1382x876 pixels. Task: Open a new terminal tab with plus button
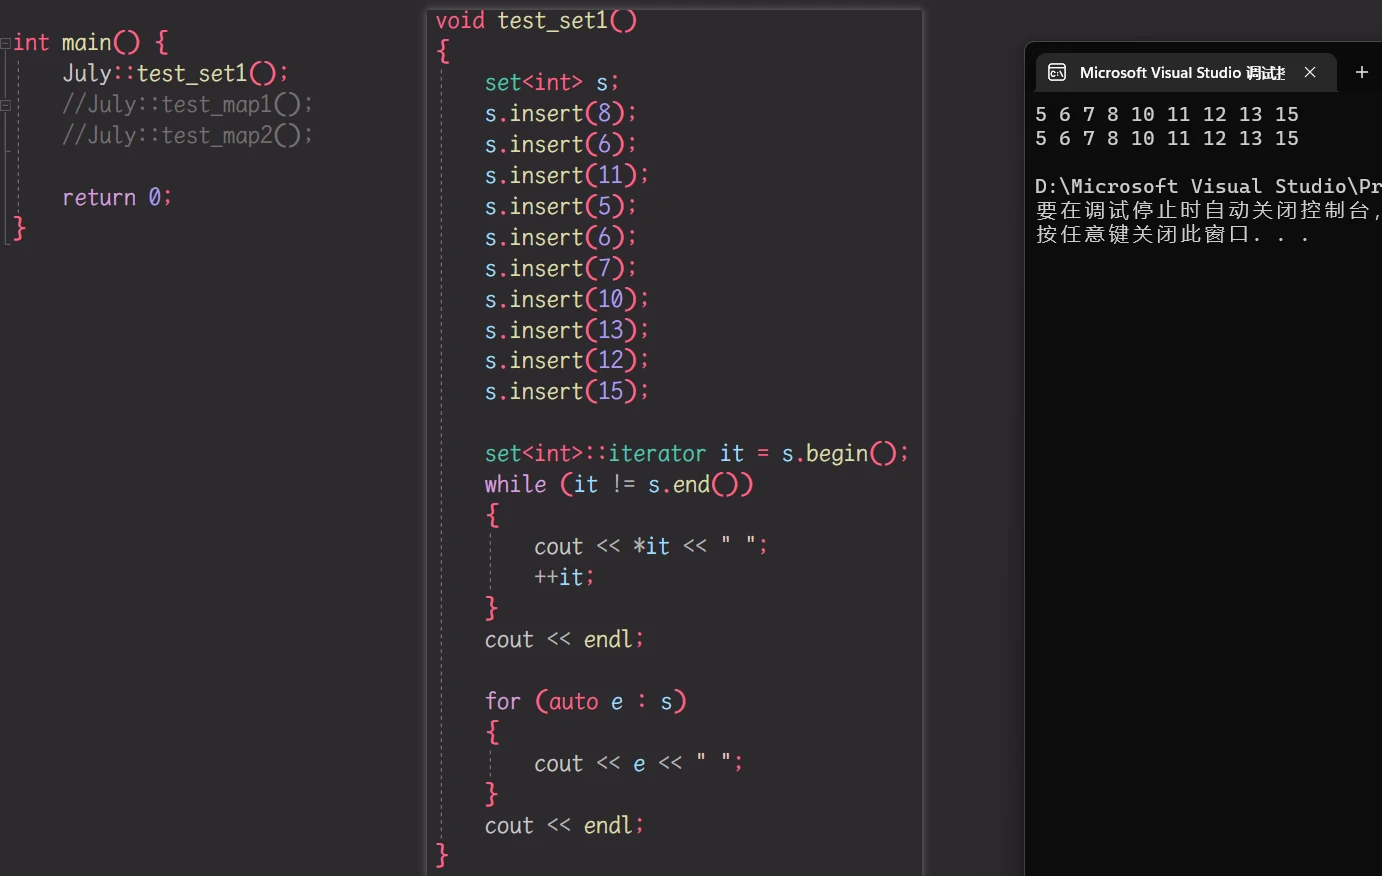click(x=1361, y=72)
